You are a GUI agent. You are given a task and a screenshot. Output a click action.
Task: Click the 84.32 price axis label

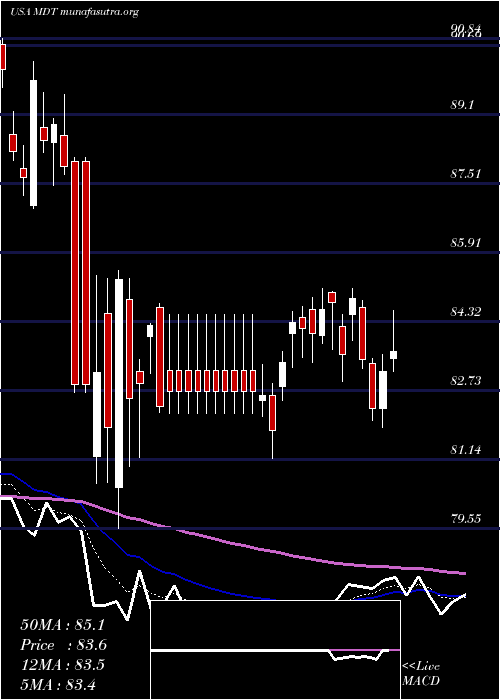(465, 311)
